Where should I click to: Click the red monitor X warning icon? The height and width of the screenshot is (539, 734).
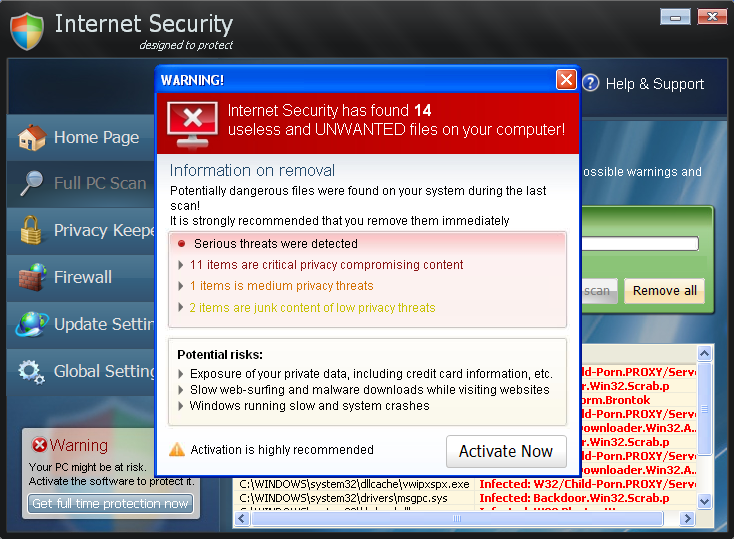click(192, 122)
